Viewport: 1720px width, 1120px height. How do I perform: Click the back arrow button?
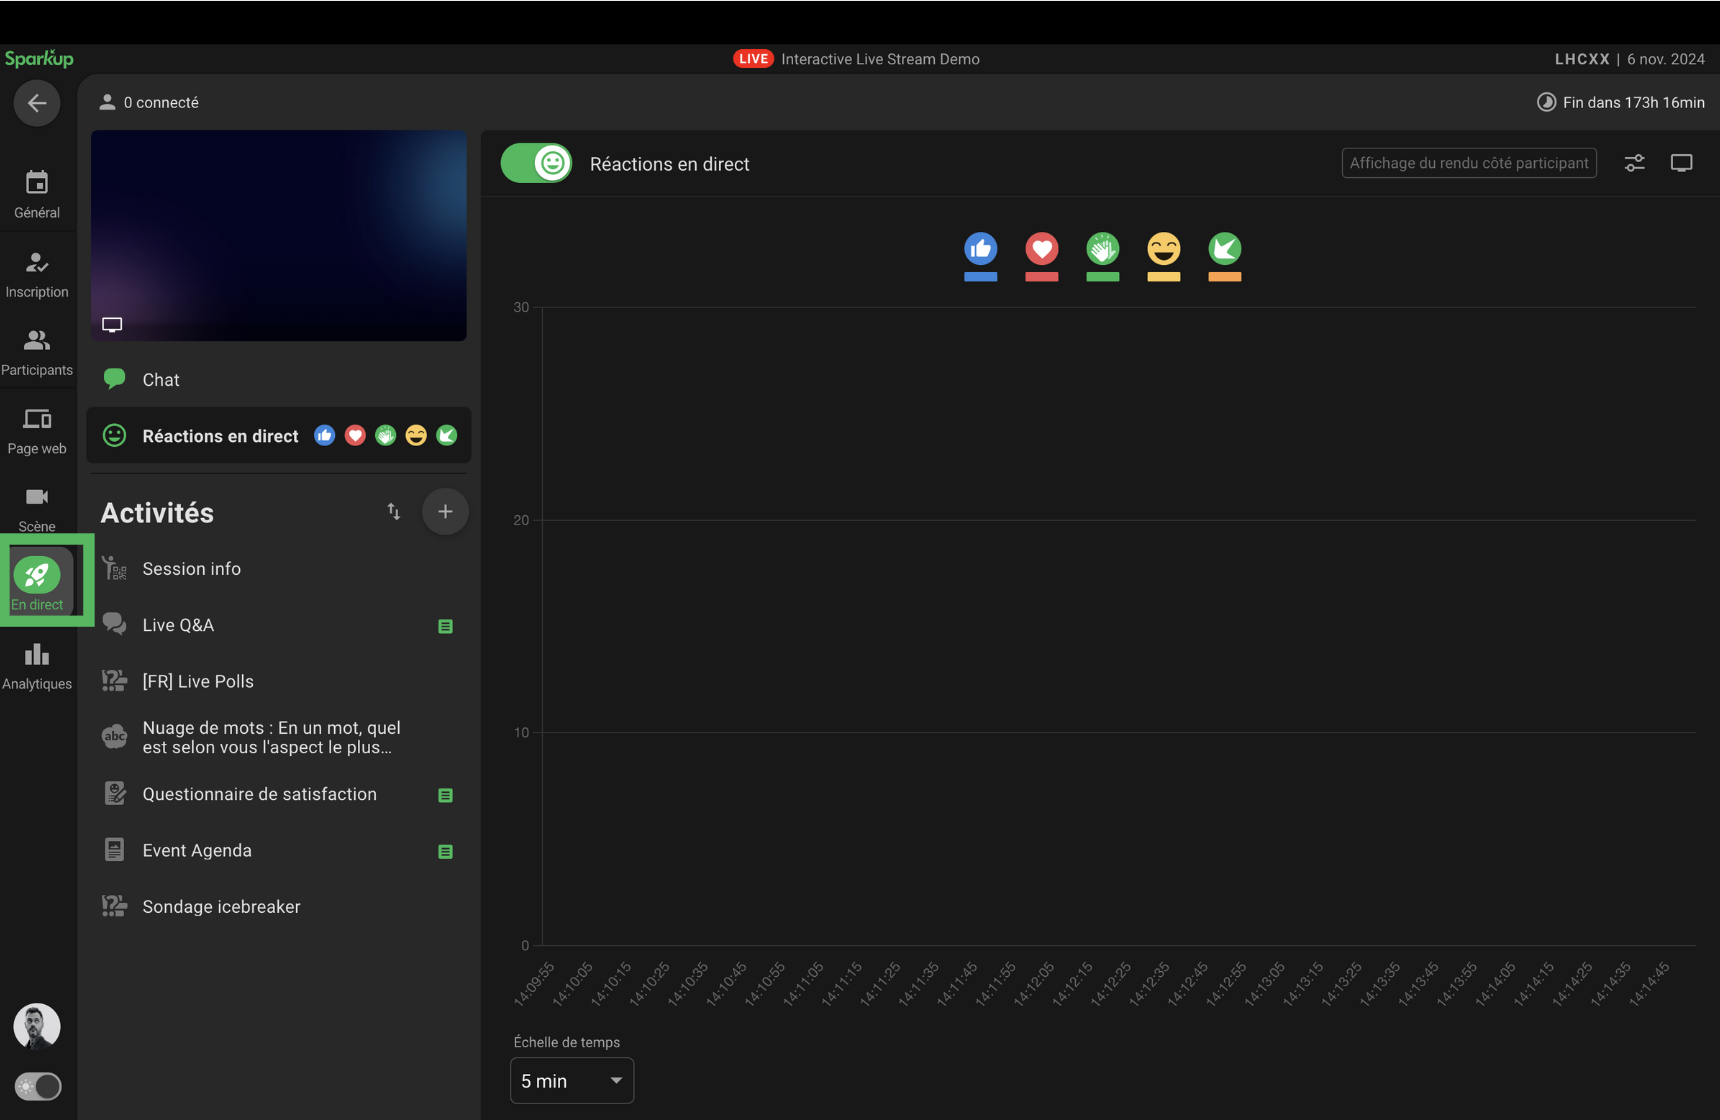pyautogui.click(x=37, y=103)
